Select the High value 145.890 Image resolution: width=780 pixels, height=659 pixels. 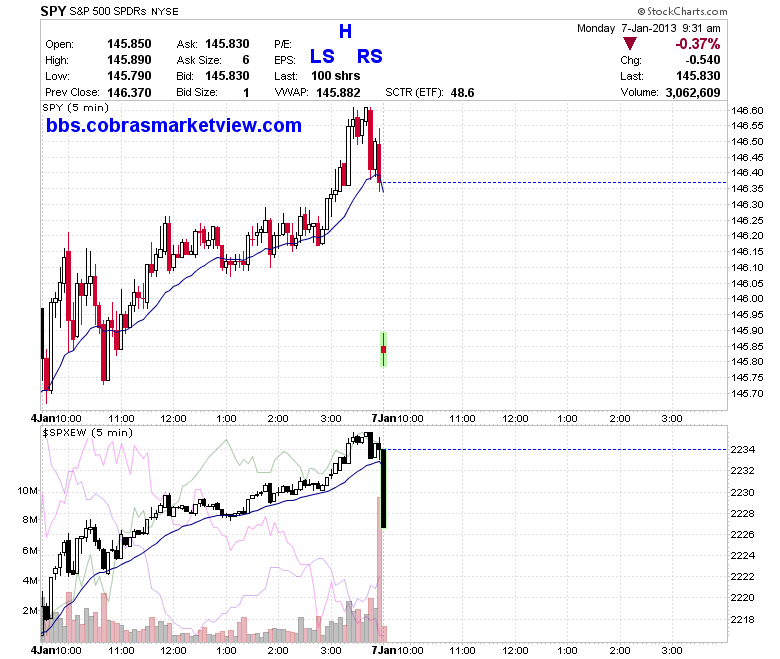pyautogui.click(x=129, y=60)
